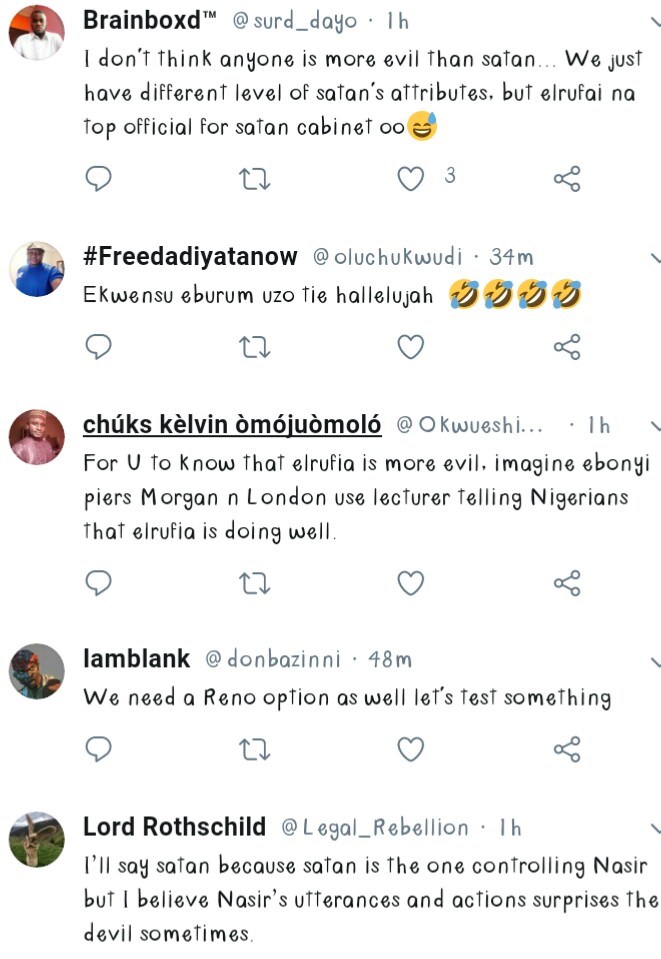The image size is (661, 959).
Task: Like #Freedadiyatanow's tweet
Action: 411,347
